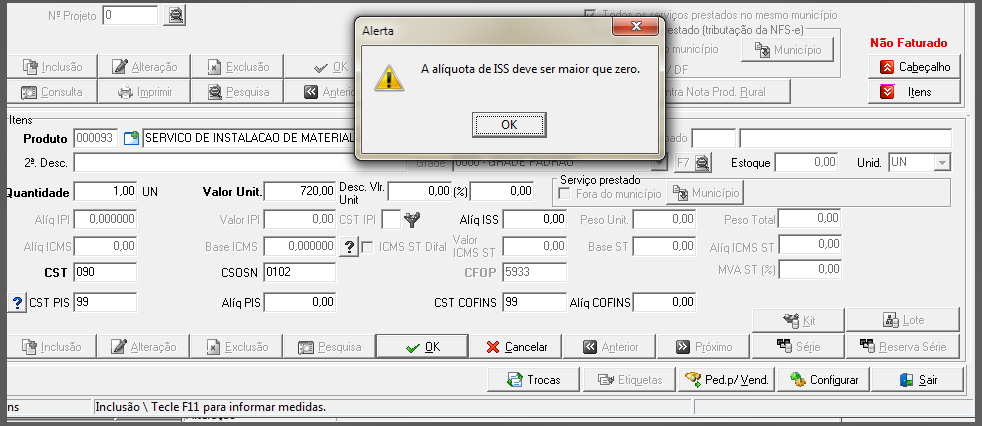This screenshot has width=982, height=426.
Task: Expand the Itens section button
Action: coord(914,92)
